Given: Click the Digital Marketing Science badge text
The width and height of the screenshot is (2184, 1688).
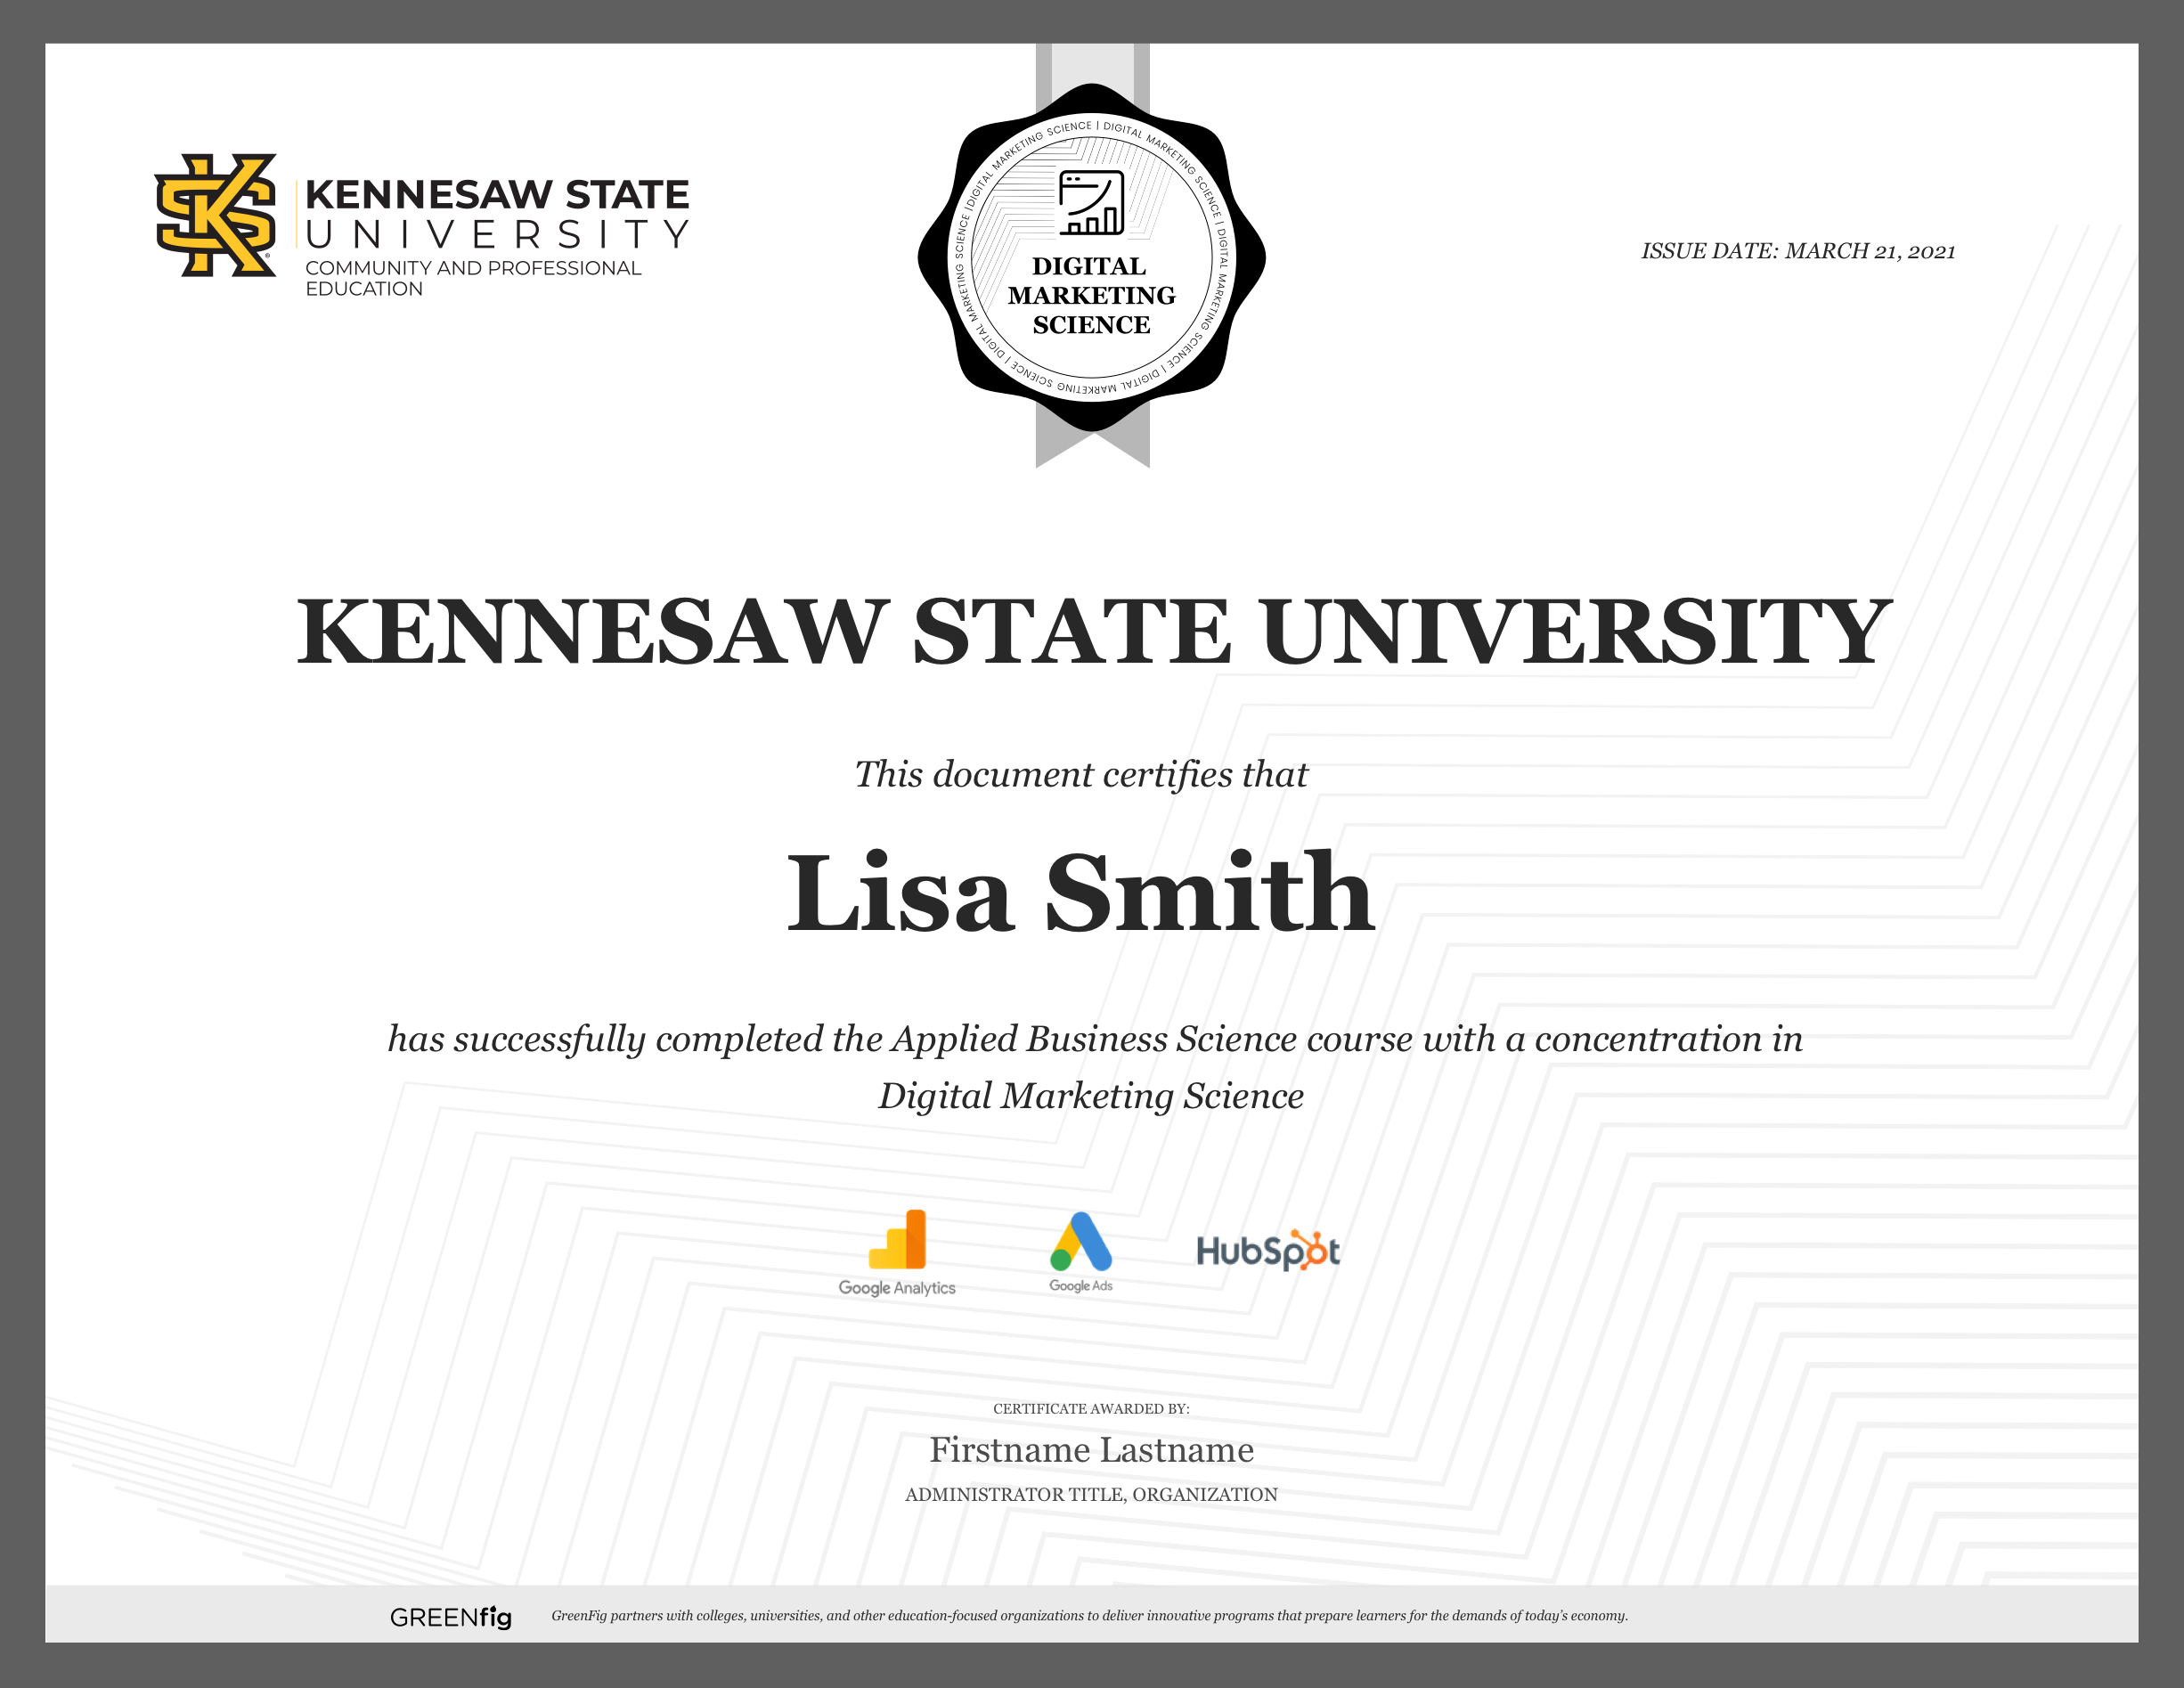Looking at the screenshot, I should click(x=1091, y=295).
